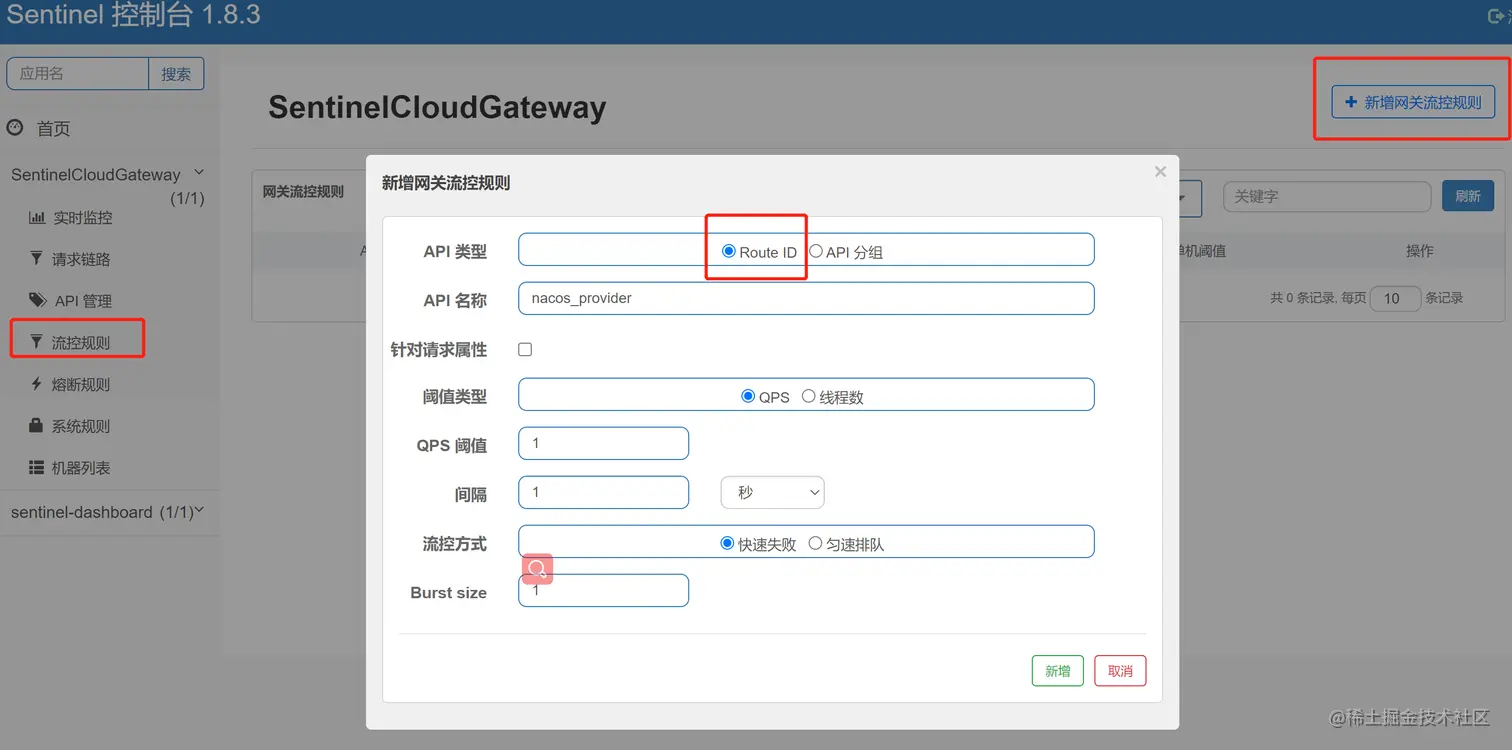1512x750 pixels.
Task: Close the dialog with the X icon
Action: click(x=1160, y=172)
